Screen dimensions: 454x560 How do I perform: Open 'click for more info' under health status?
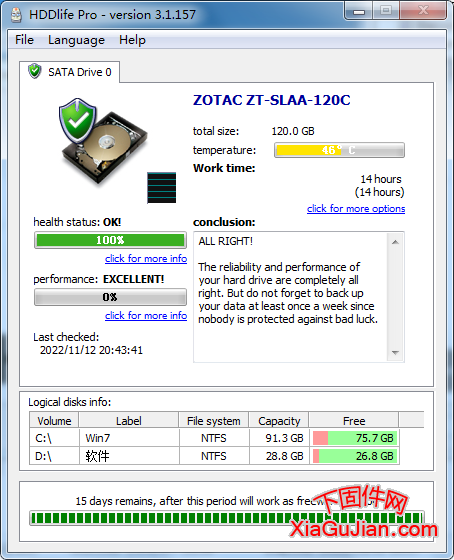coord(146,258)
